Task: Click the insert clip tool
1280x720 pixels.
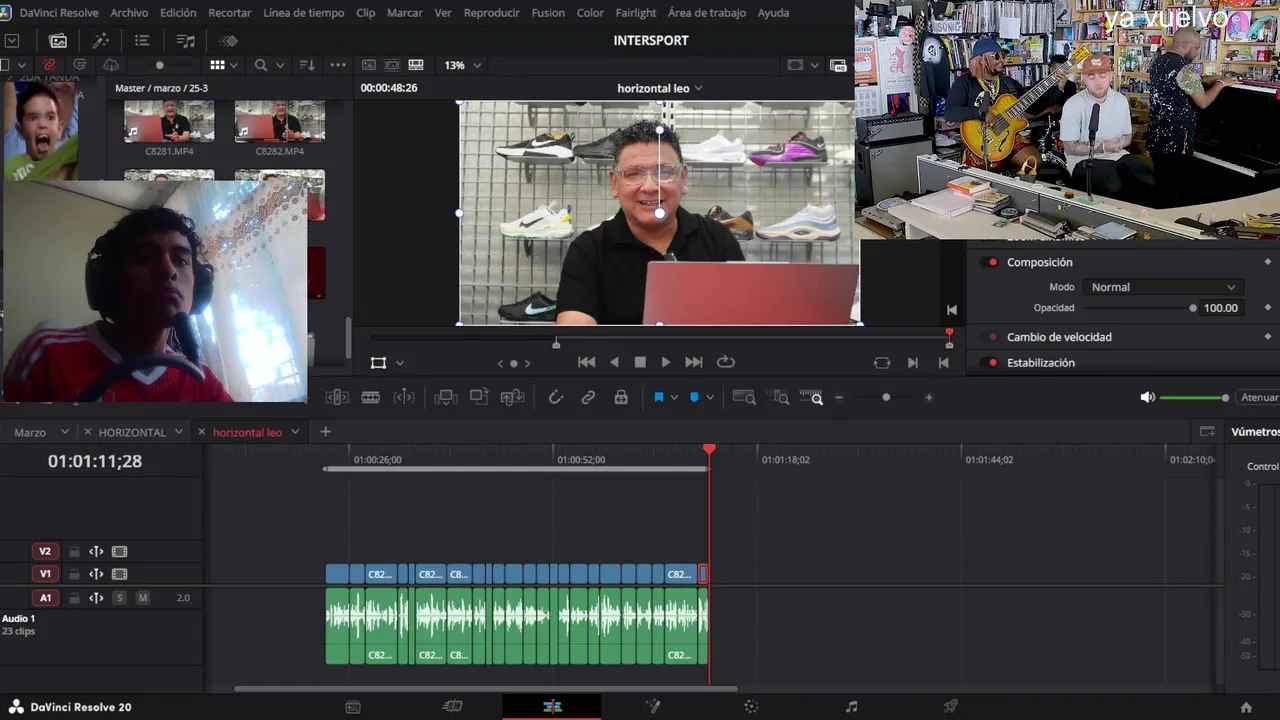Action: [x=446, y=397]
